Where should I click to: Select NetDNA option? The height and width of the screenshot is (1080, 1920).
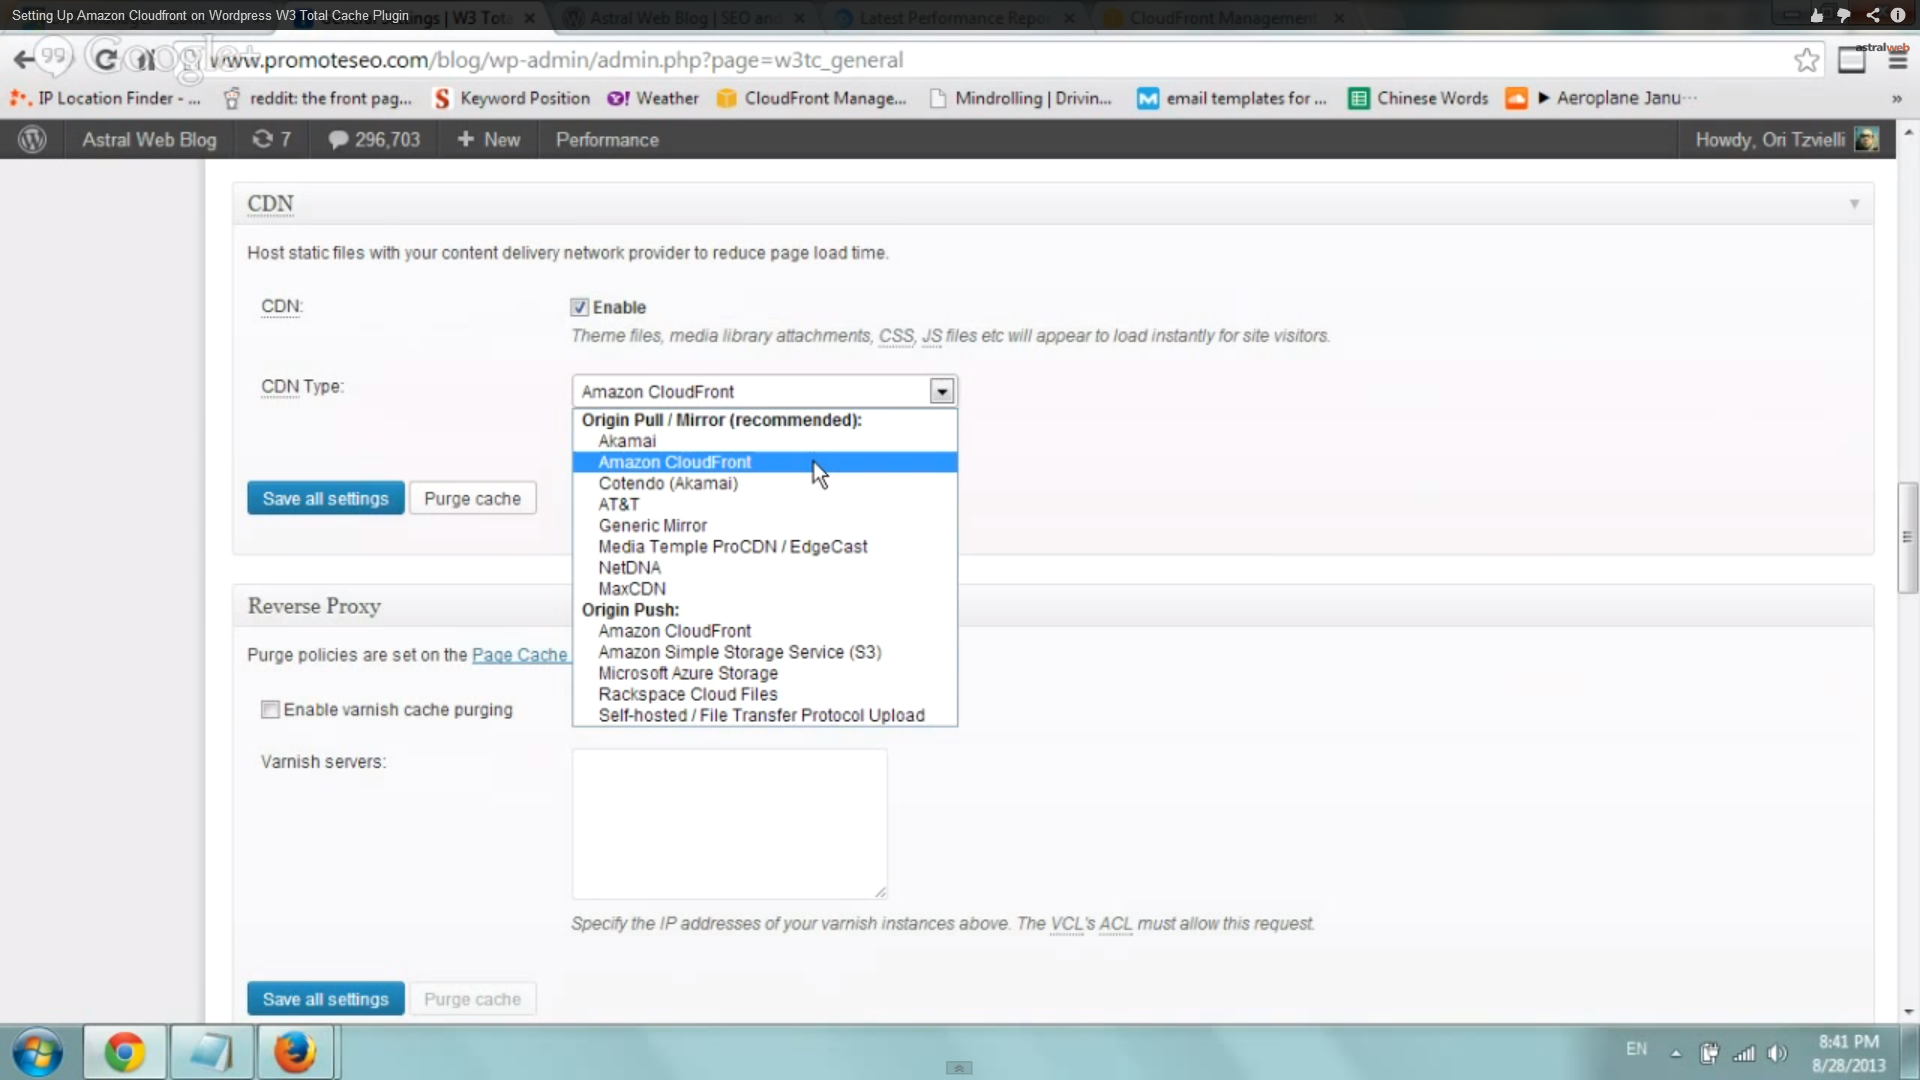tap(764, 568)
